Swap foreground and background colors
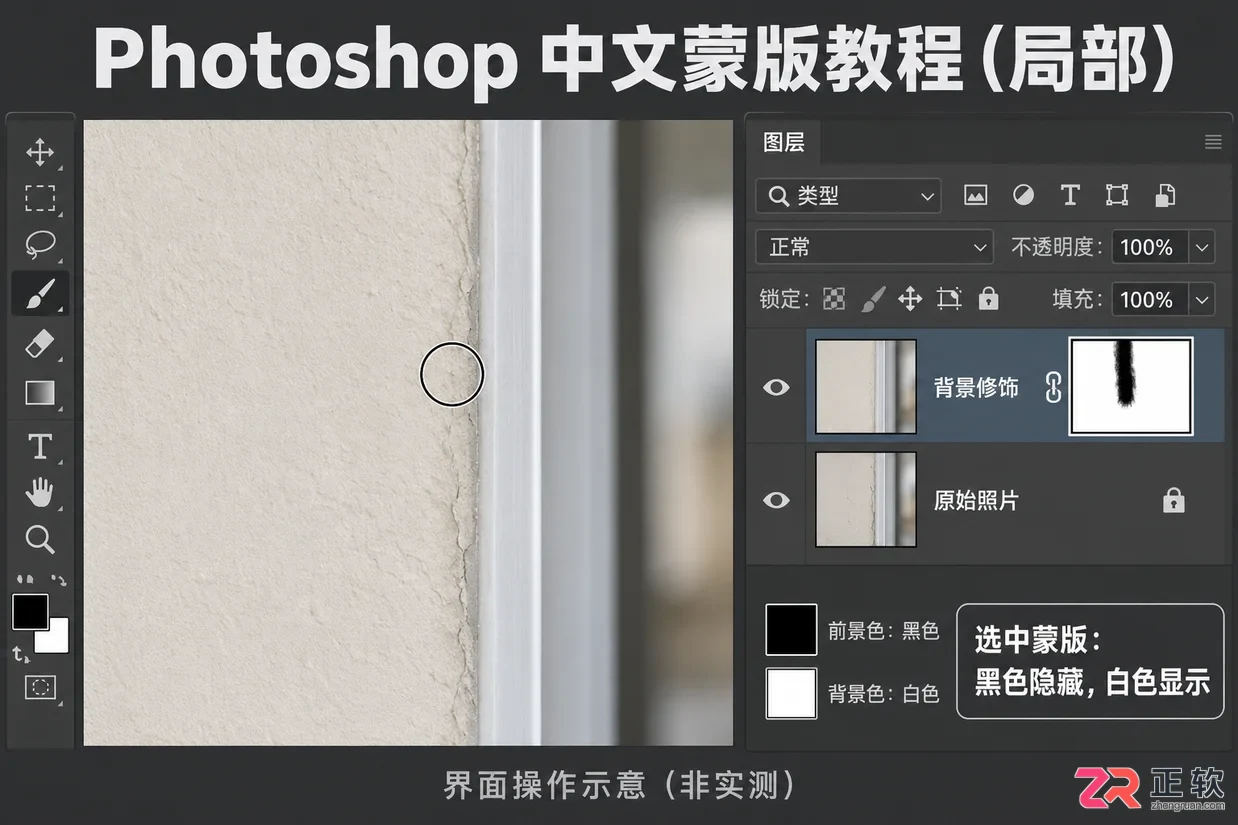The height and width of the screenshot is (825, 1238). pos(58,580)
